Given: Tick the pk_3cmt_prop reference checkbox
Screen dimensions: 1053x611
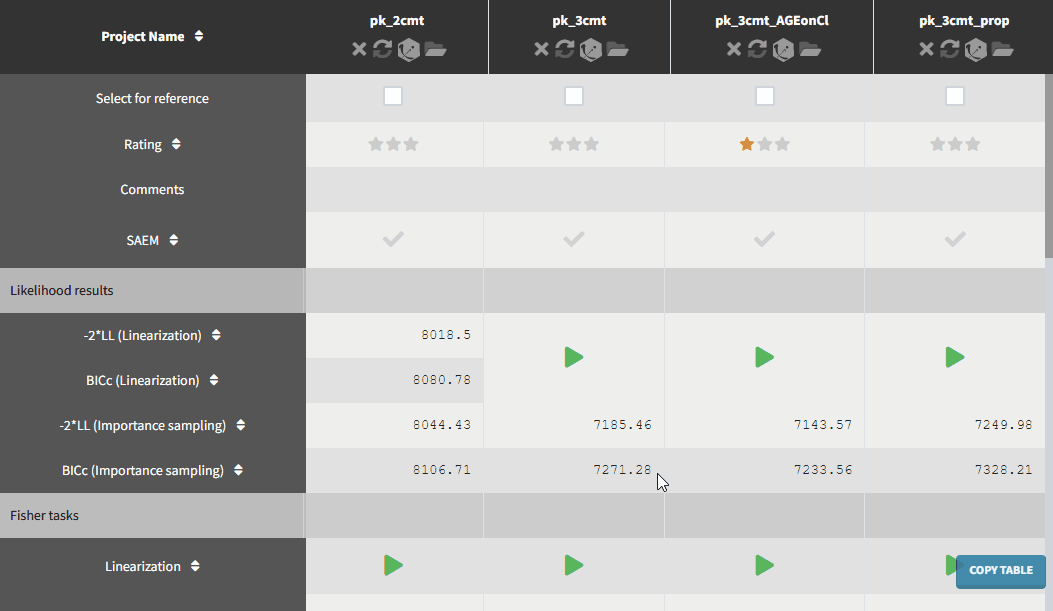Looking at the screenshot, I should pyautogui.click(x=955, y=96).
